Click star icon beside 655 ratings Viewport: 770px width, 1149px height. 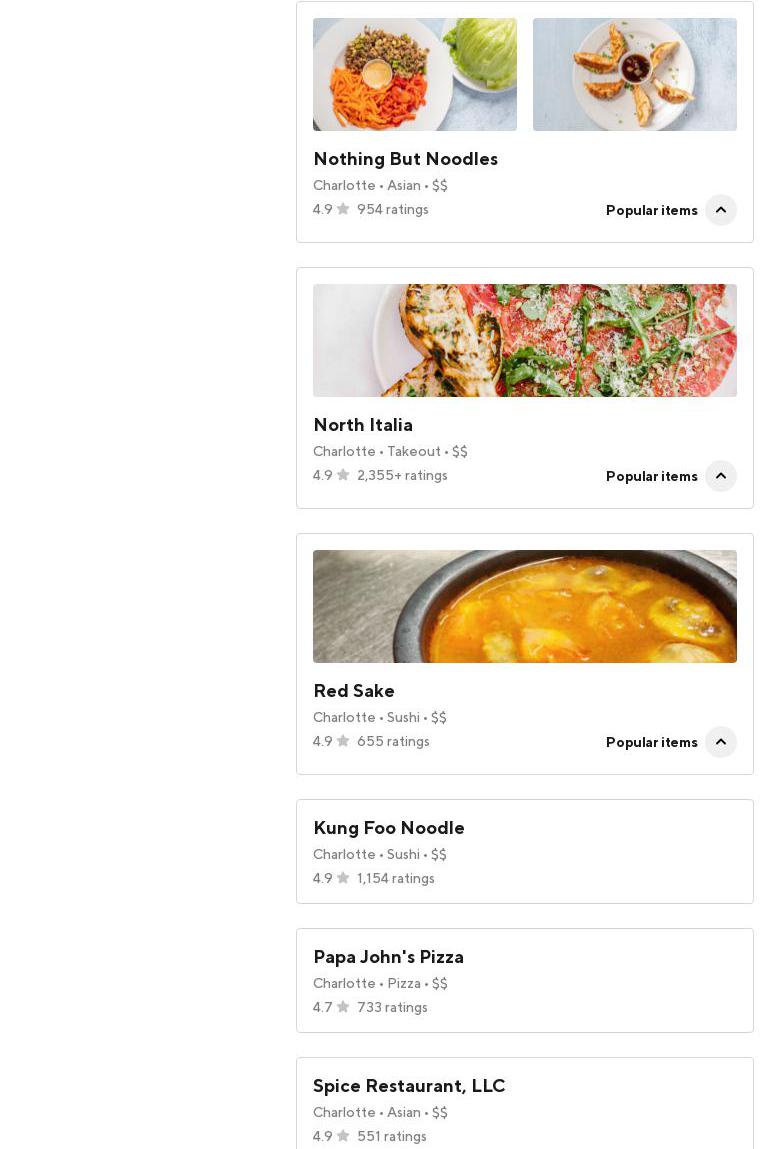343,741
